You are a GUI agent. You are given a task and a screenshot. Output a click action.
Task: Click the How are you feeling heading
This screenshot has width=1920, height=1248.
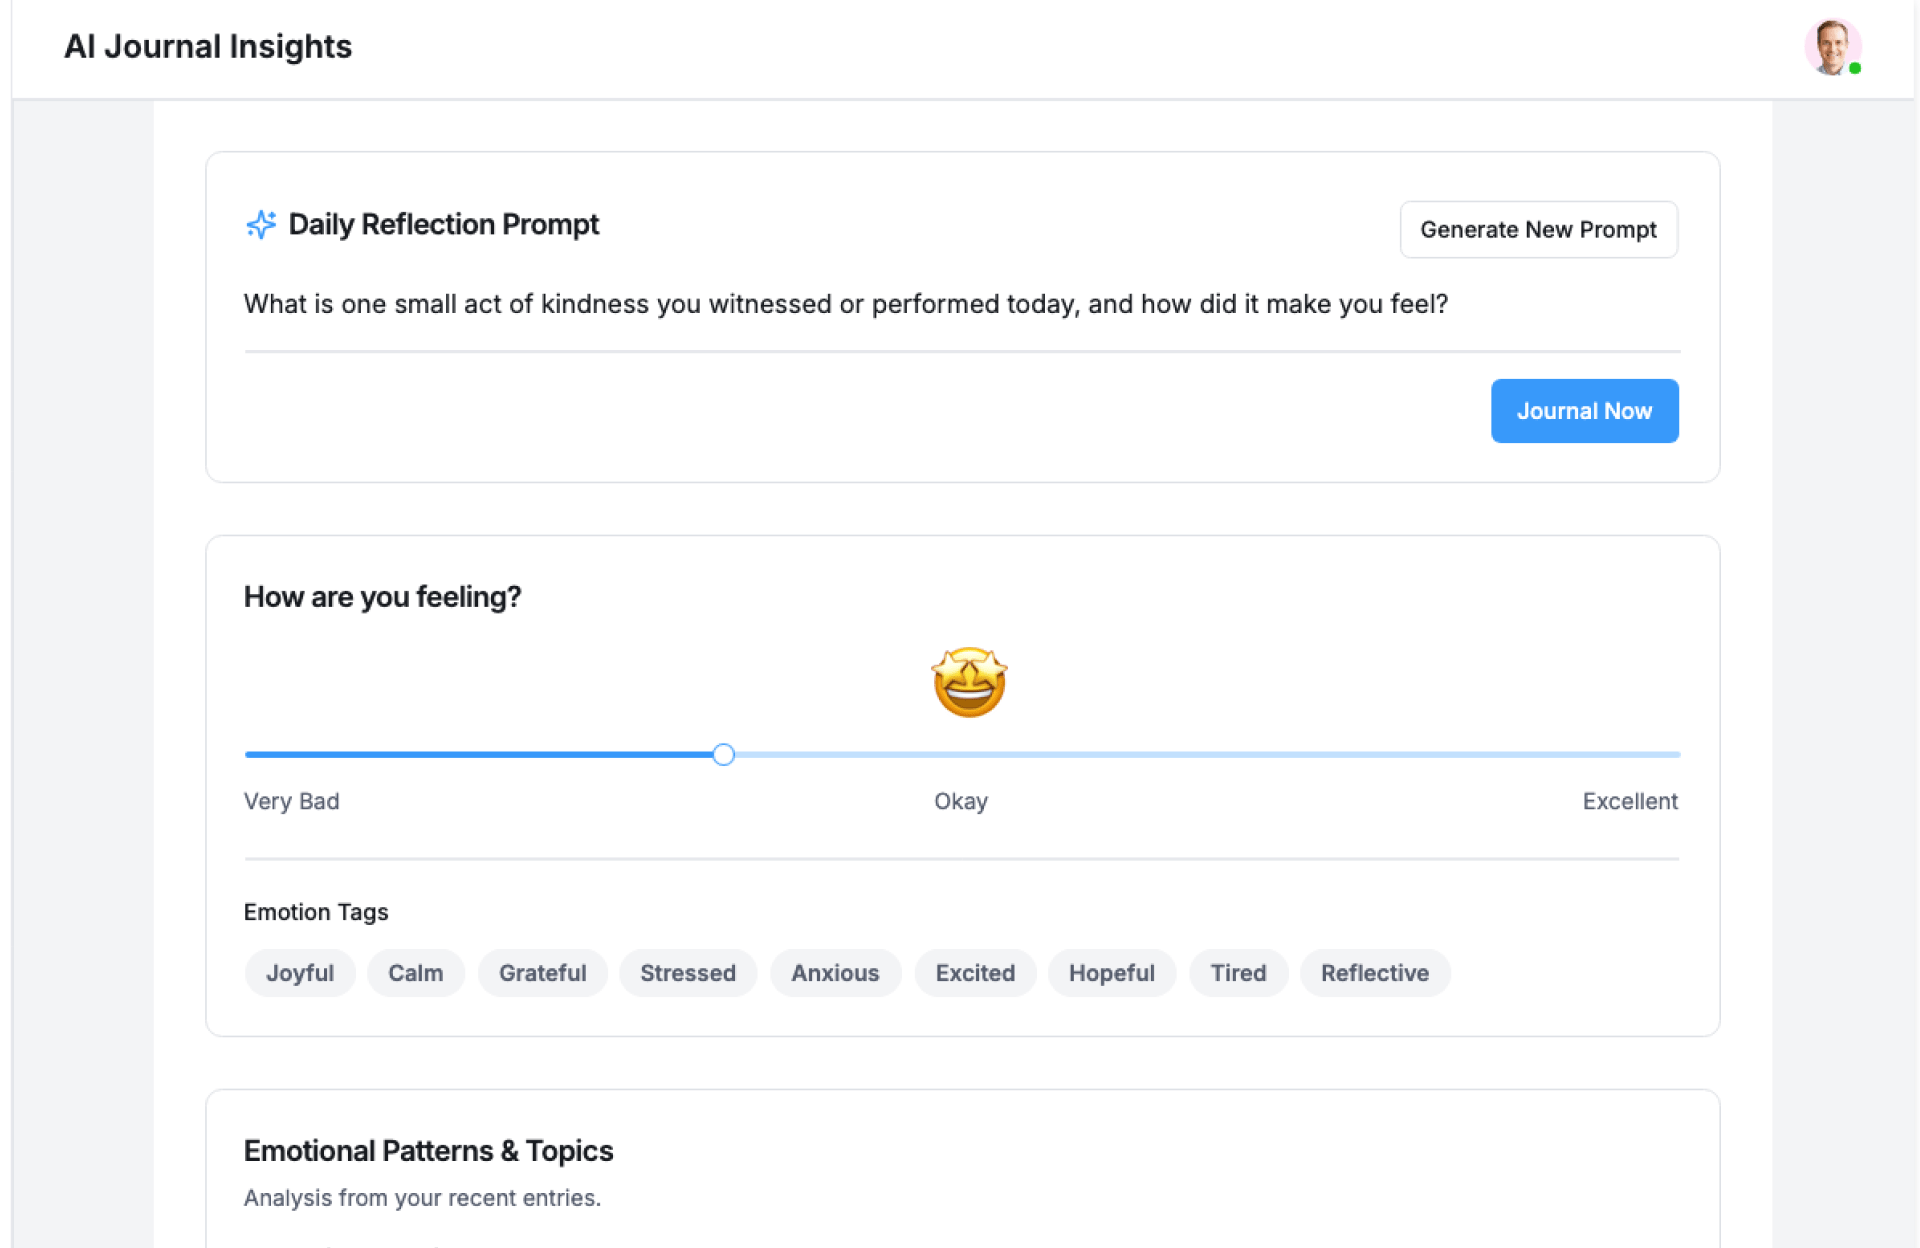tap(382, 597)
